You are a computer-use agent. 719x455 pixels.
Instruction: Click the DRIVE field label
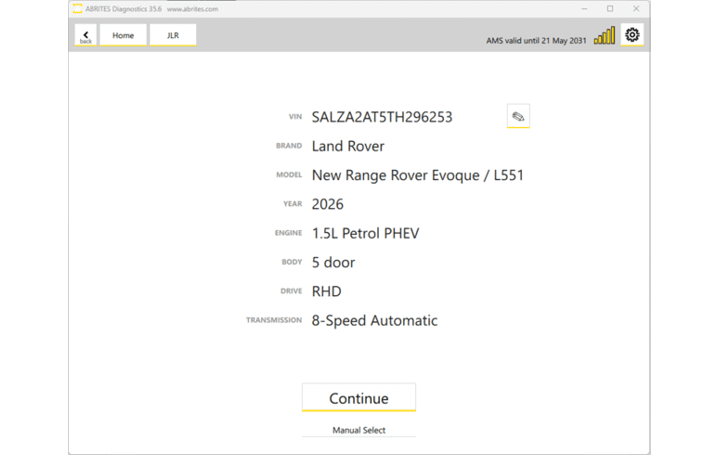tap(291, 291)
